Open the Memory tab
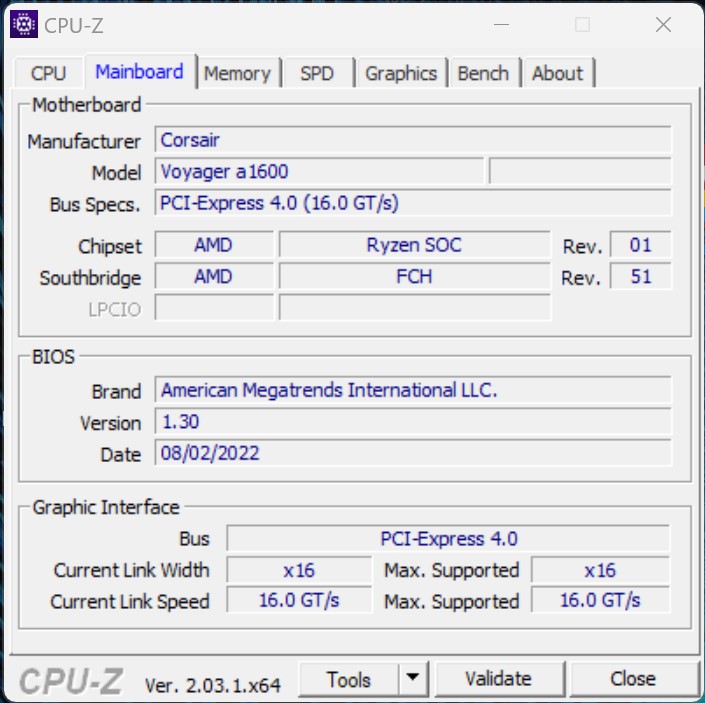The height and width of the screenshot is (703, 705). (x=238, y=73)
